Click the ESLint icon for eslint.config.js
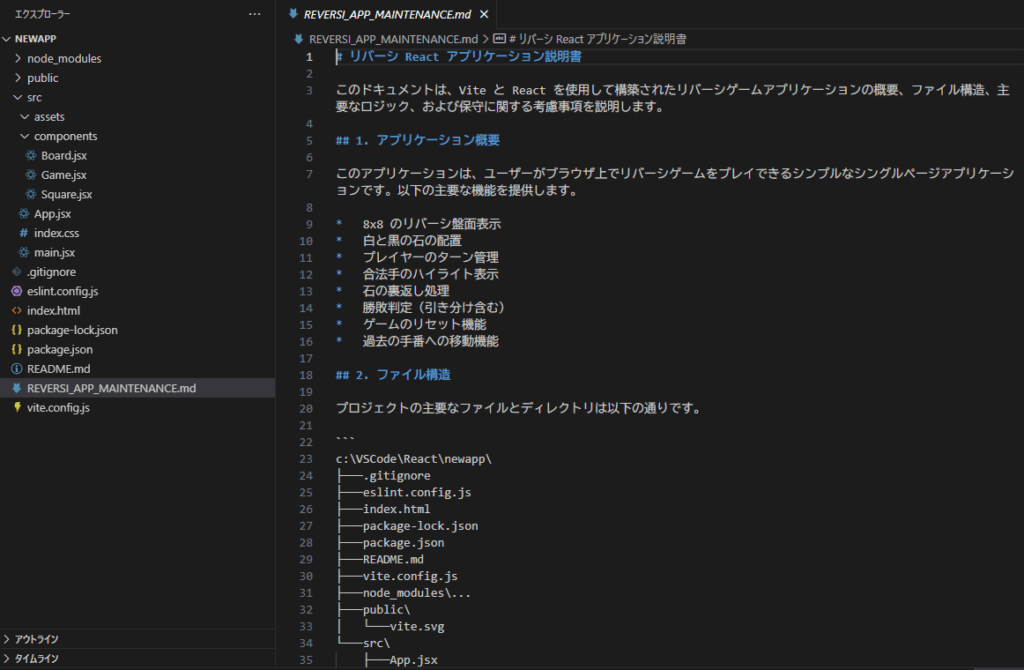Screen dimensions: 1024x670 (17, 291)
